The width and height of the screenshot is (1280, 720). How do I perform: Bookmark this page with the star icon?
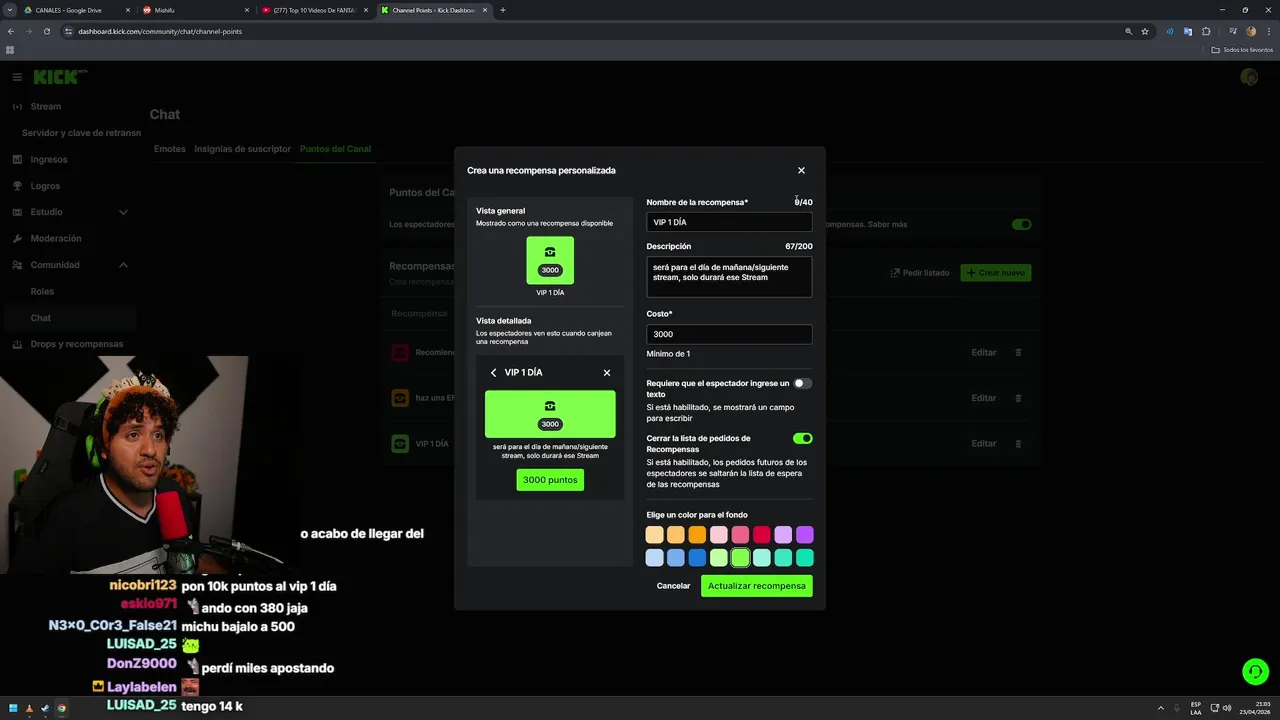[1145, 31]
